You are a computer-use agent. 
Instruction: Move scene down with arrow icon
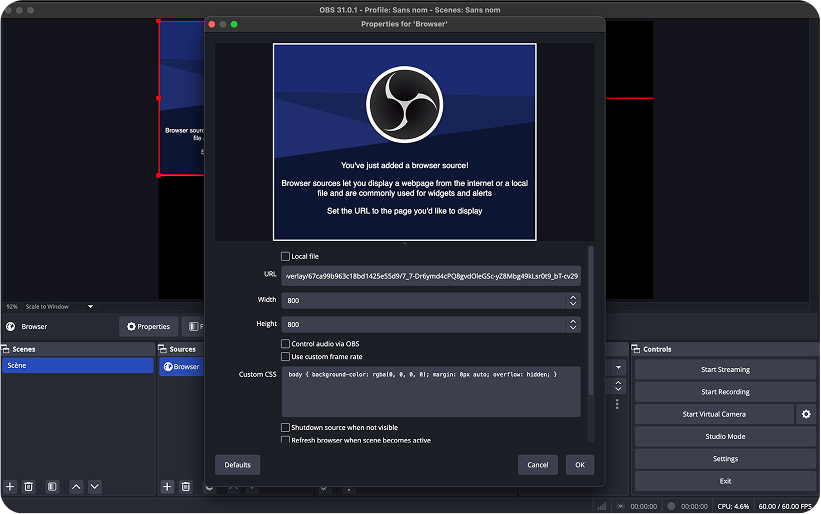95,486
